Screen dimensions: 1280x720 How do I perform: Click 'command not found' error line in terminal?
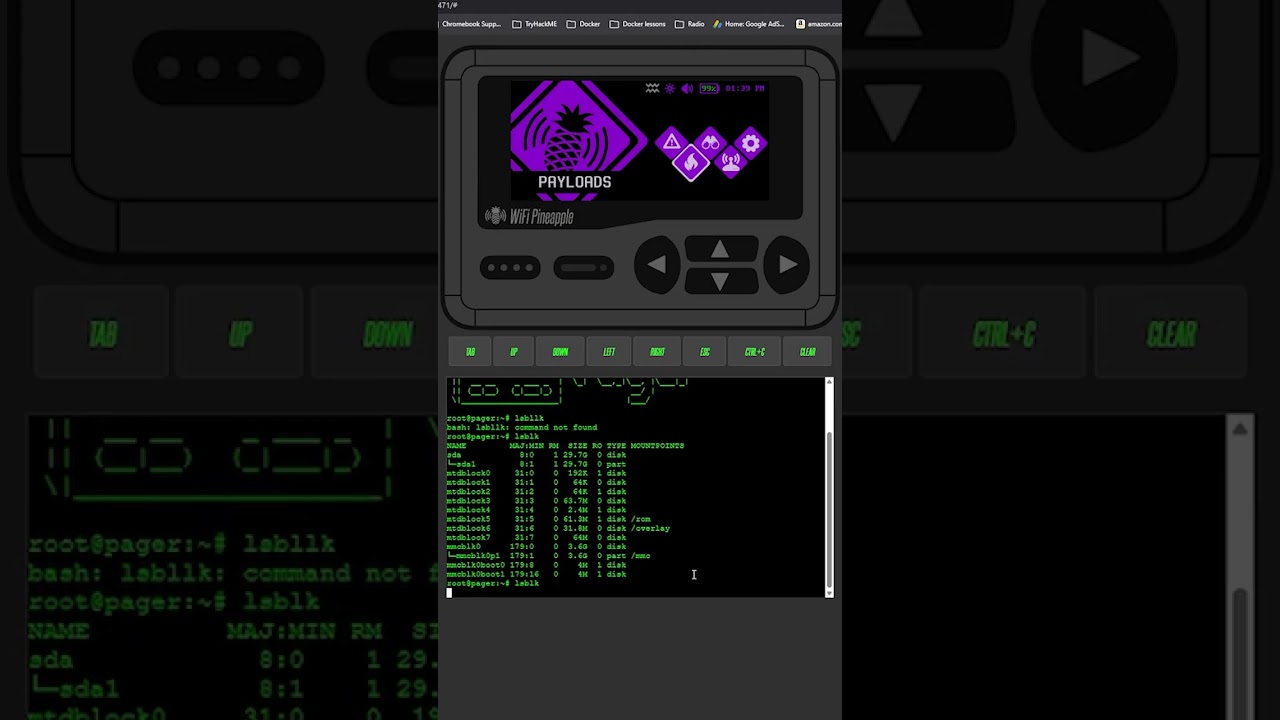tap(521, 428)
